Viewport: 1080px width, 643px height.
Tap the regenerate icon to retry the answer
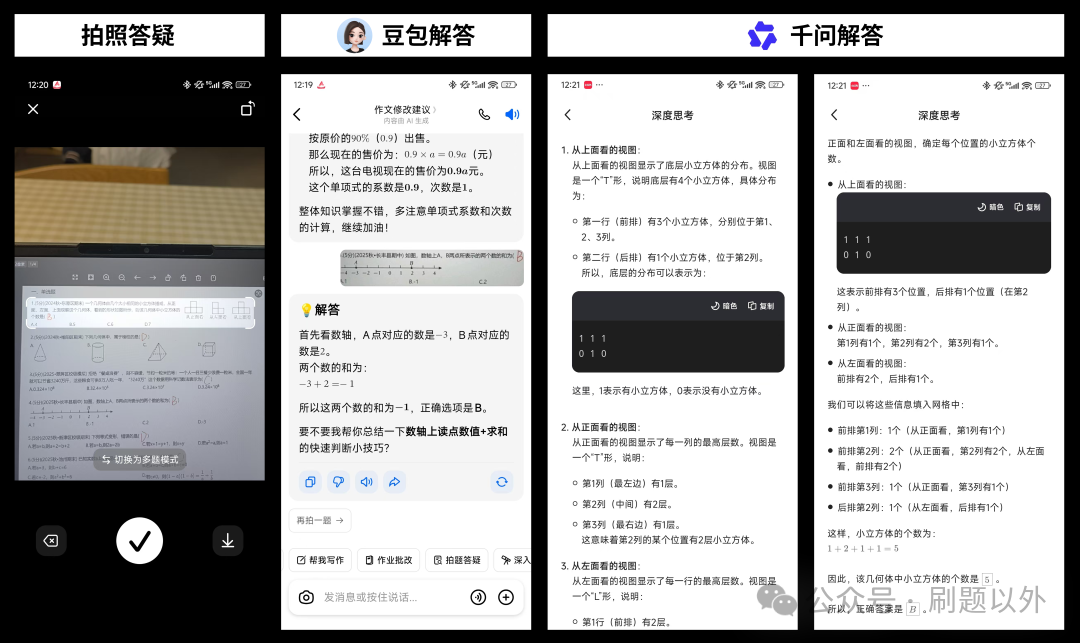[501, 481]
